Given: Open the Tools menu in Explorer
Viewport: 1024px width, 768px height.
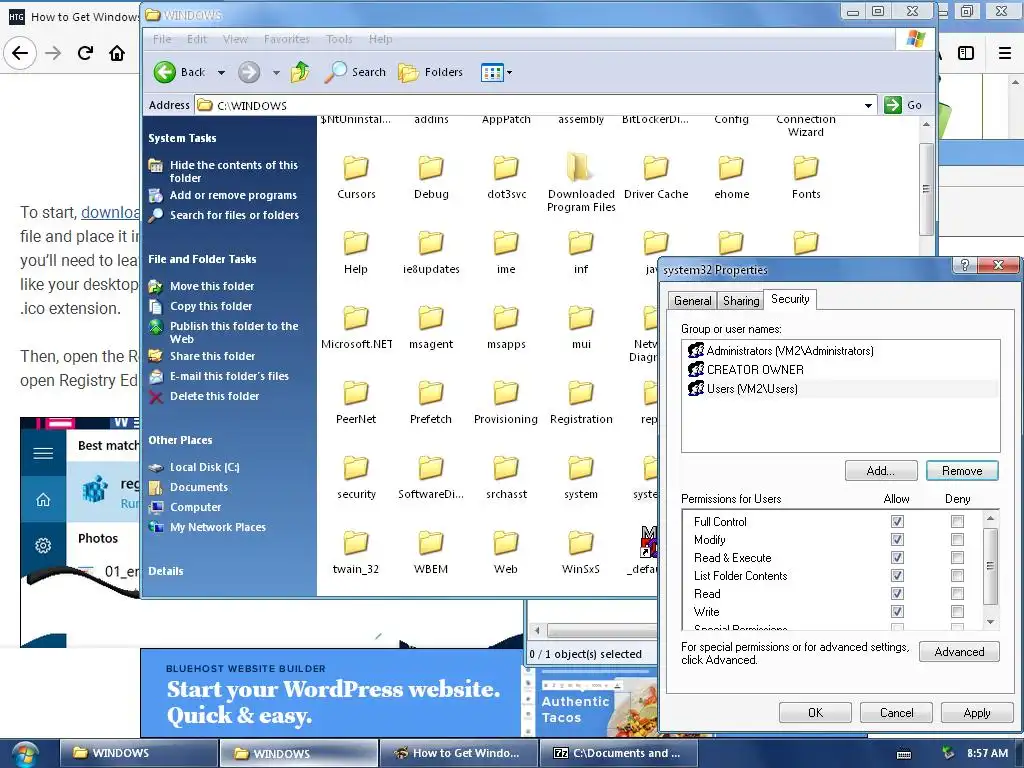Looking at the screenshot, I should [x=339, y=39].
